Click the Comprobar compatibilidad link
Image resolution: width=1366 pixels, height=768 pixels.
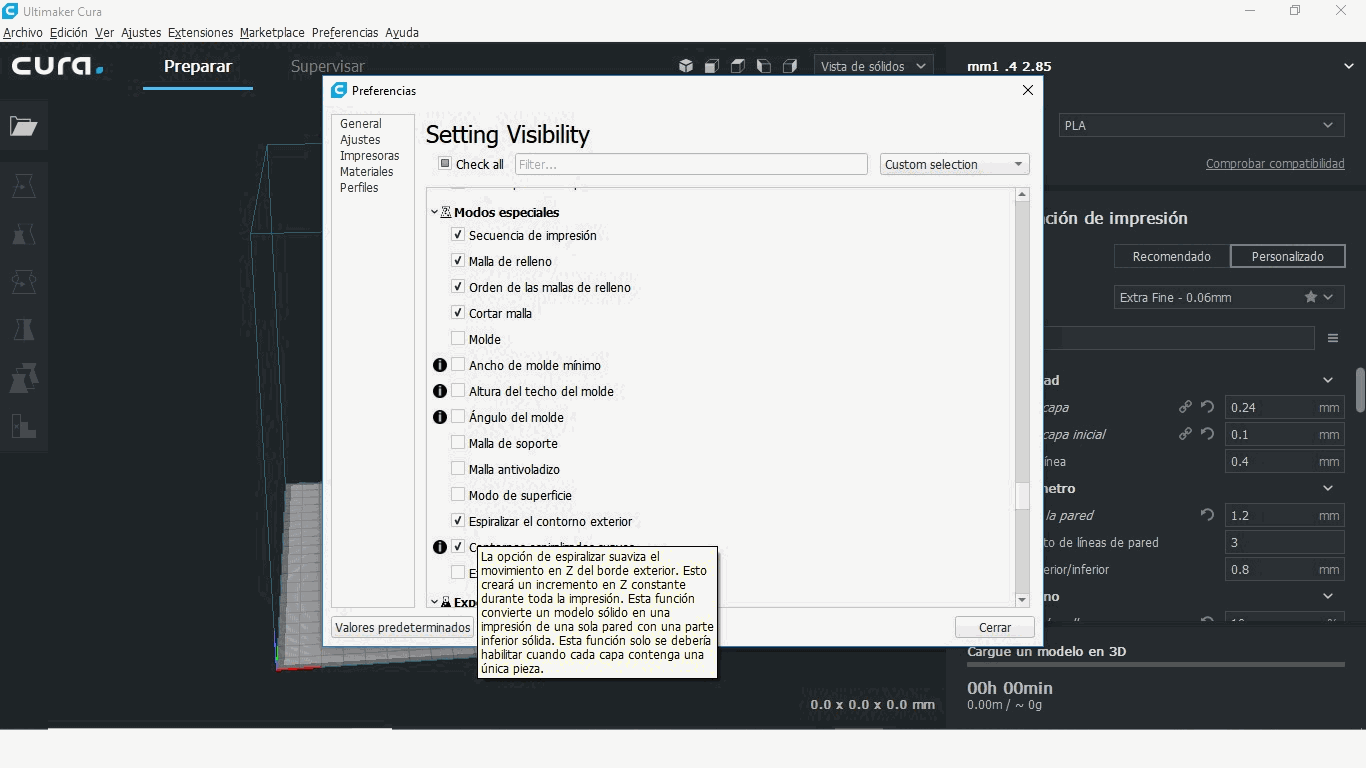[1275, 163]
